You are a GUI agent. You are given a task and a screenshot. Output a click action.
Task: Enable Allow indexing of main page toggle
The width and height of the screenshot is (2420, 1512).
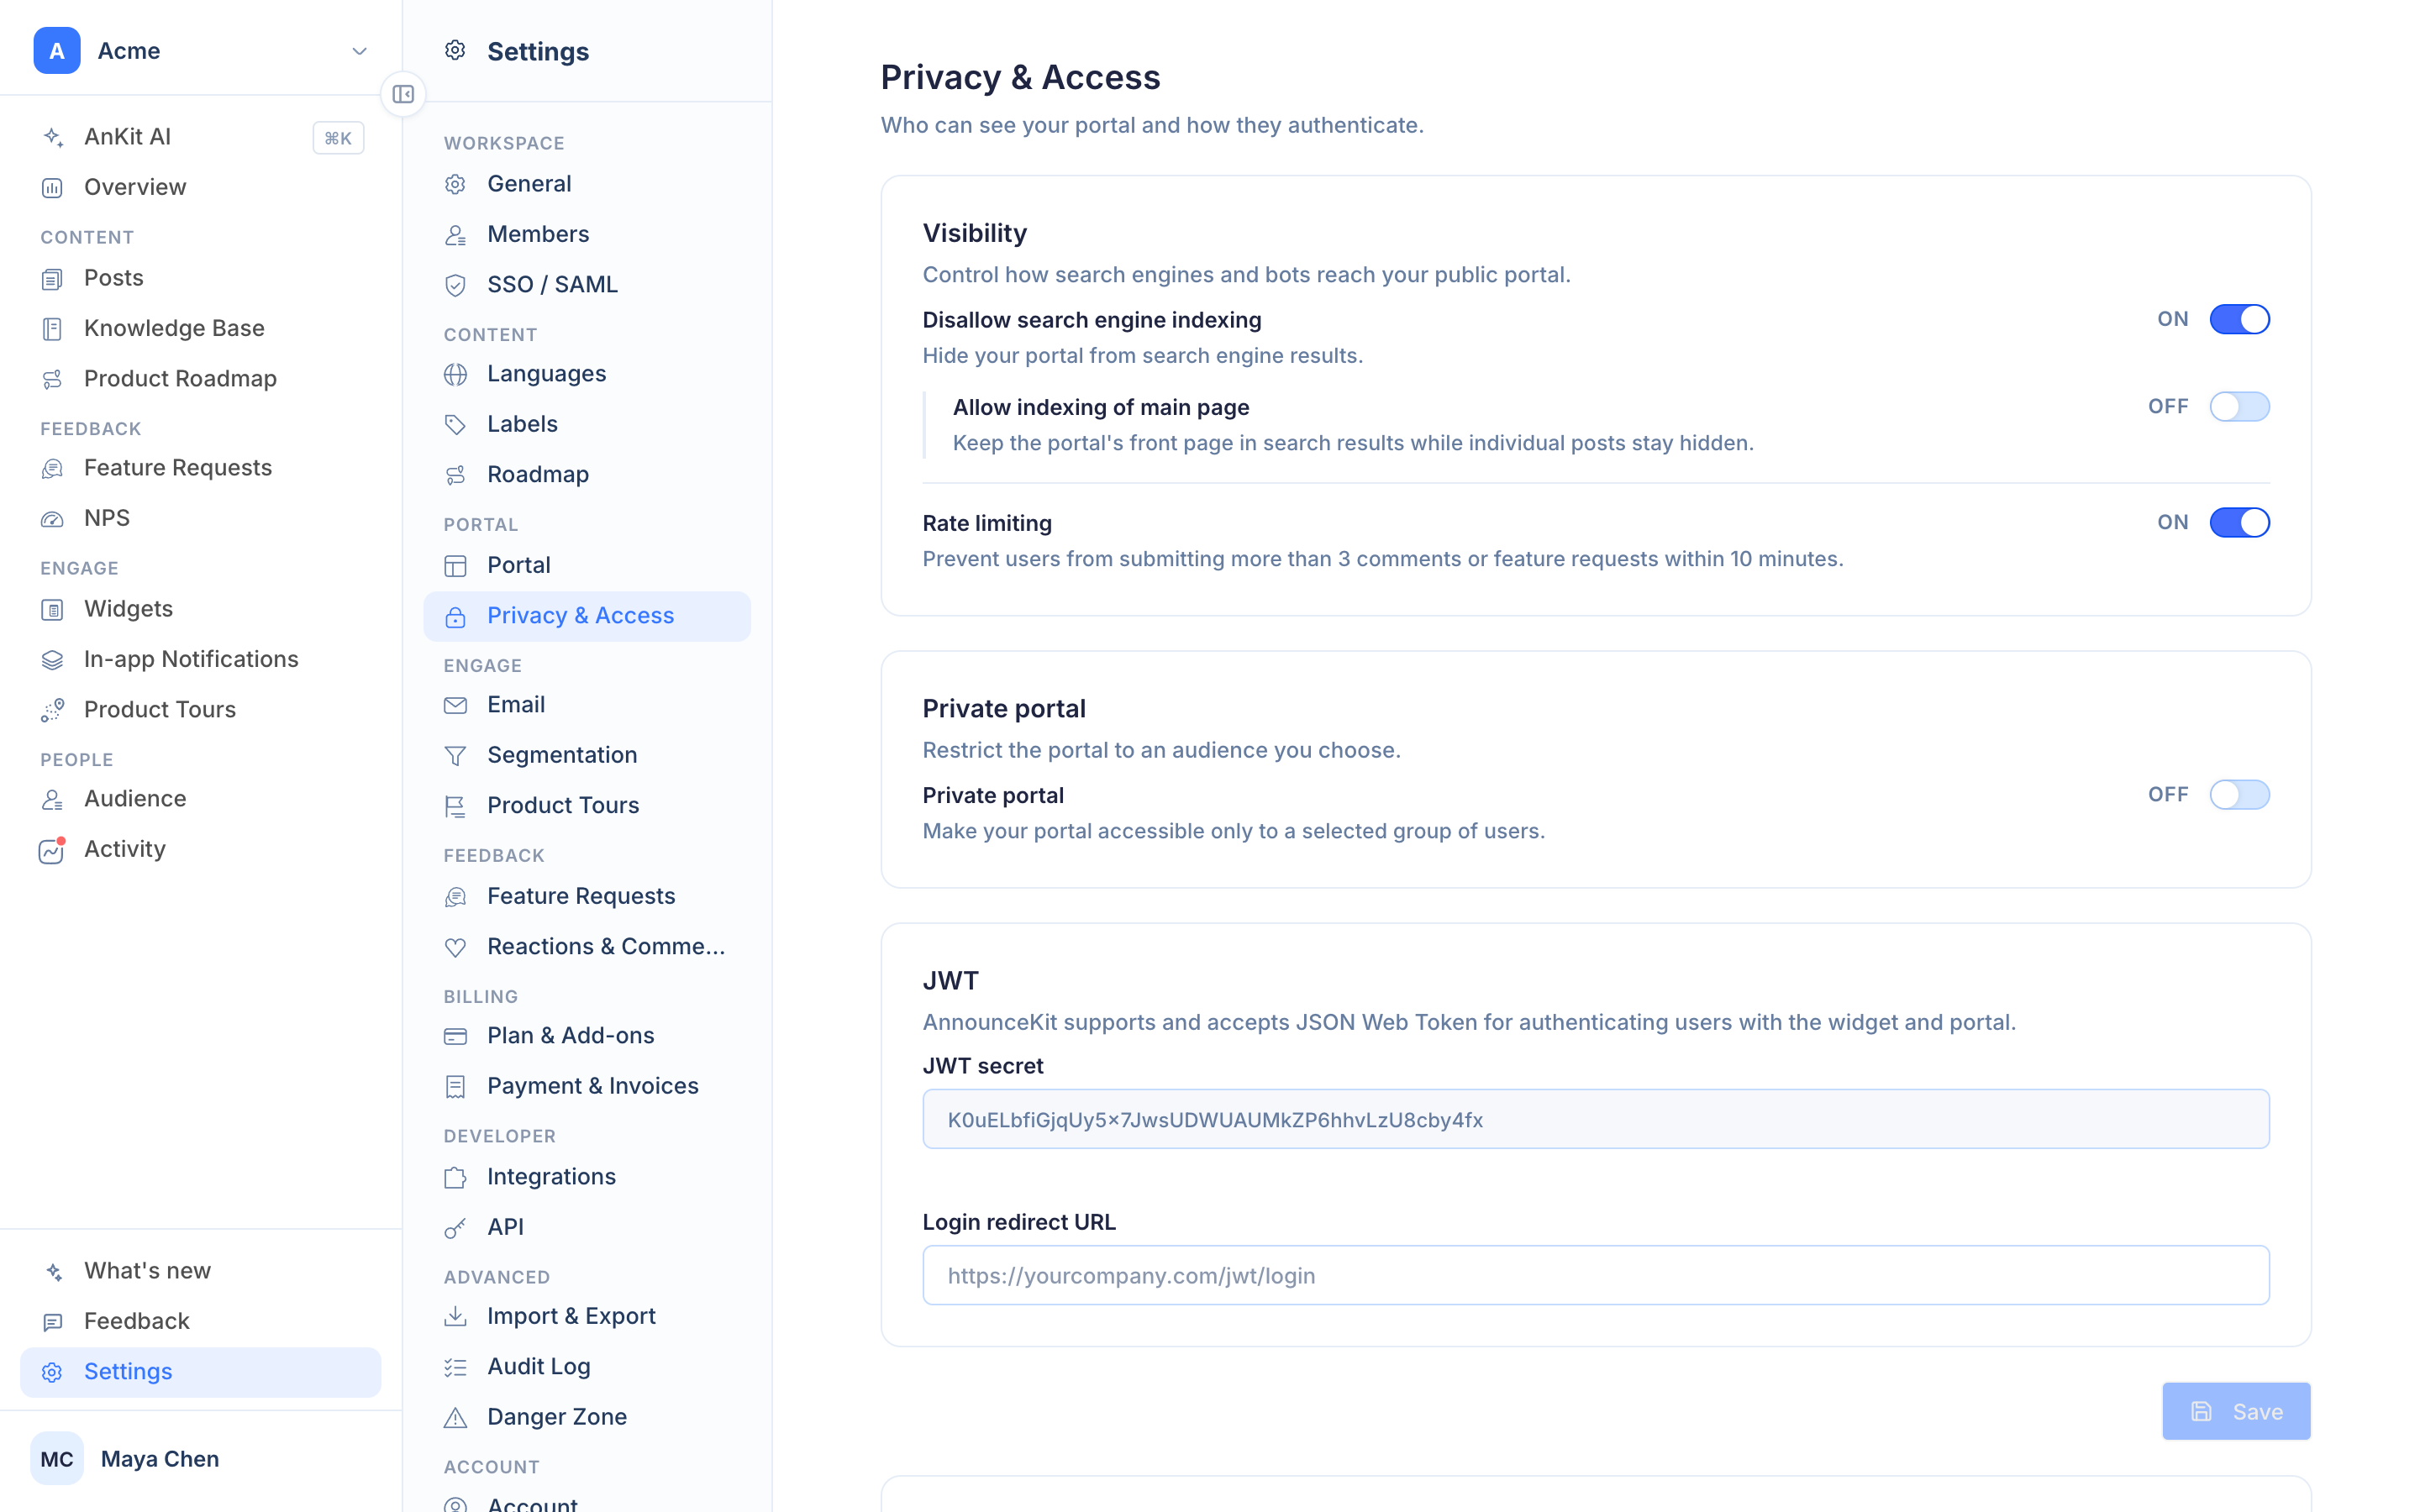(2239, 407)
